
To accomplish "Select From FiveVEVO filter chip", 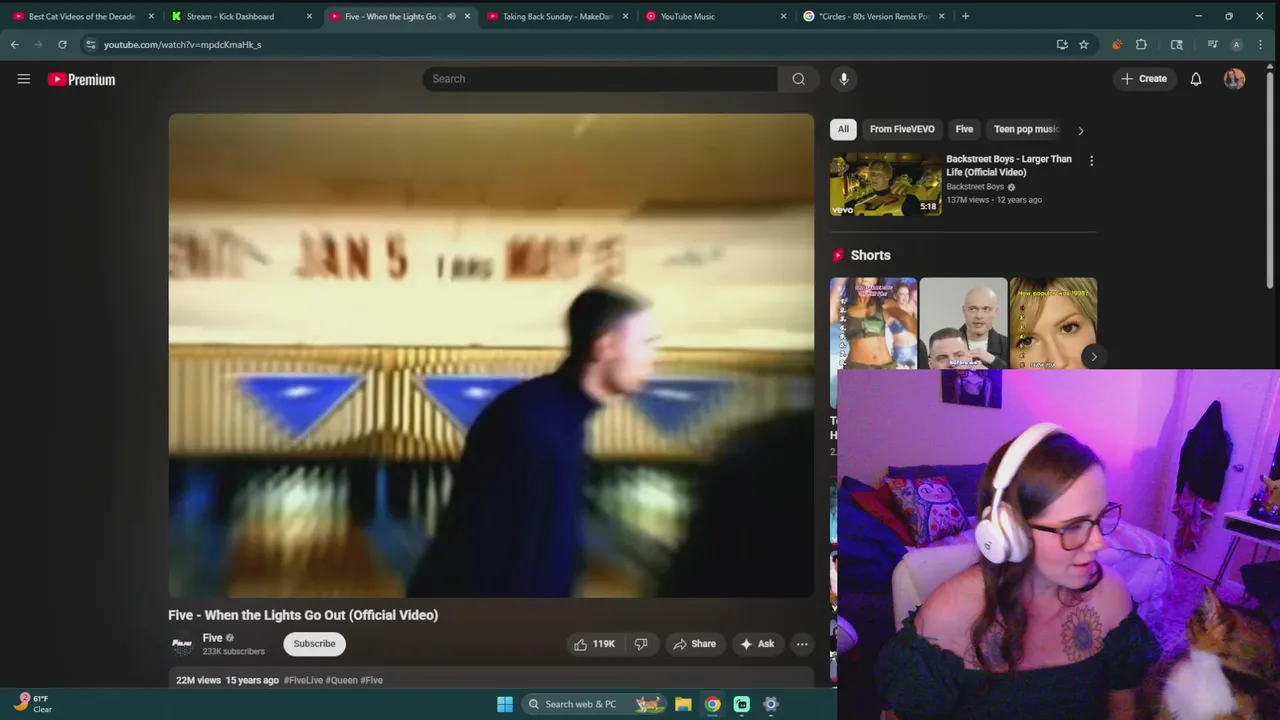I will [902, 129].
